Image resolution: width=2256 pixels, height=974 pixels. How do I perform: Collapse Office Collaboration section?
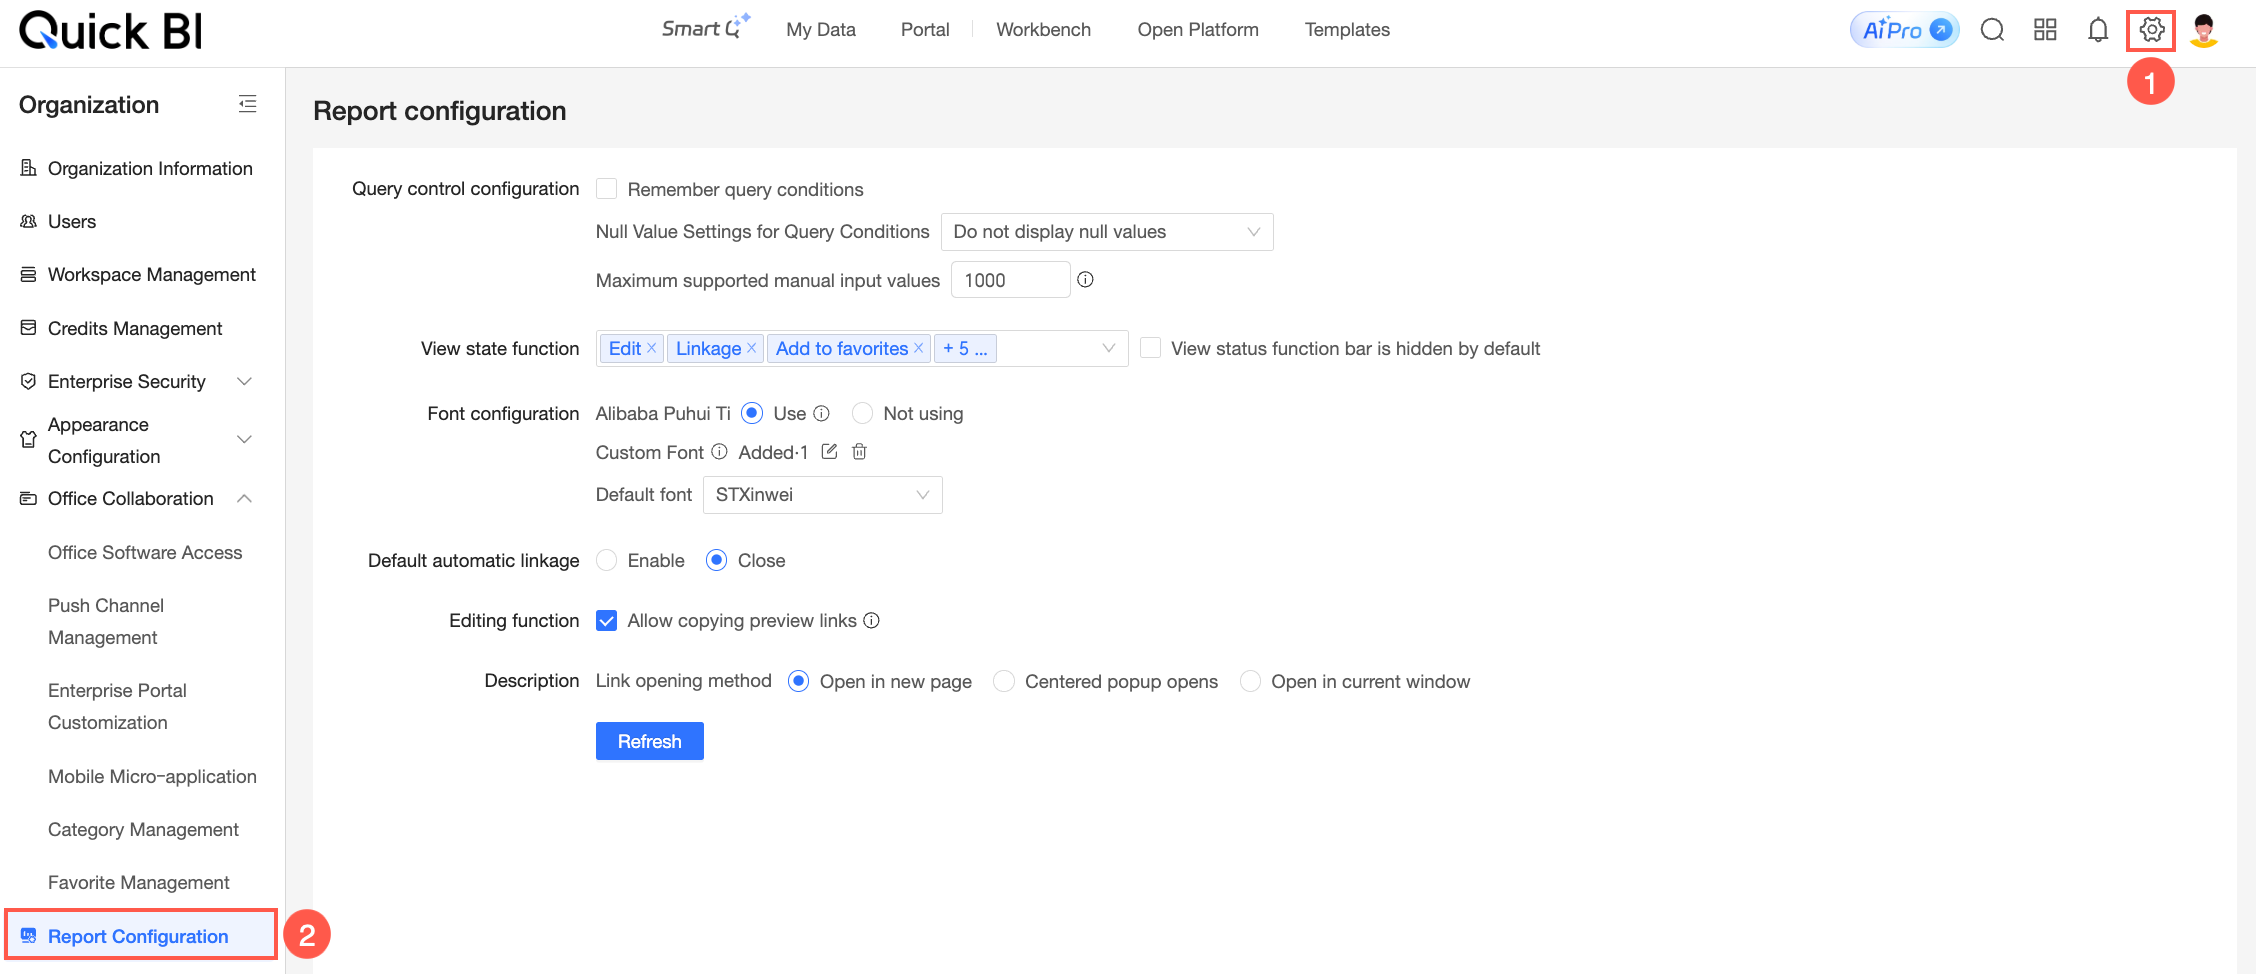click(x=244, y=498)
